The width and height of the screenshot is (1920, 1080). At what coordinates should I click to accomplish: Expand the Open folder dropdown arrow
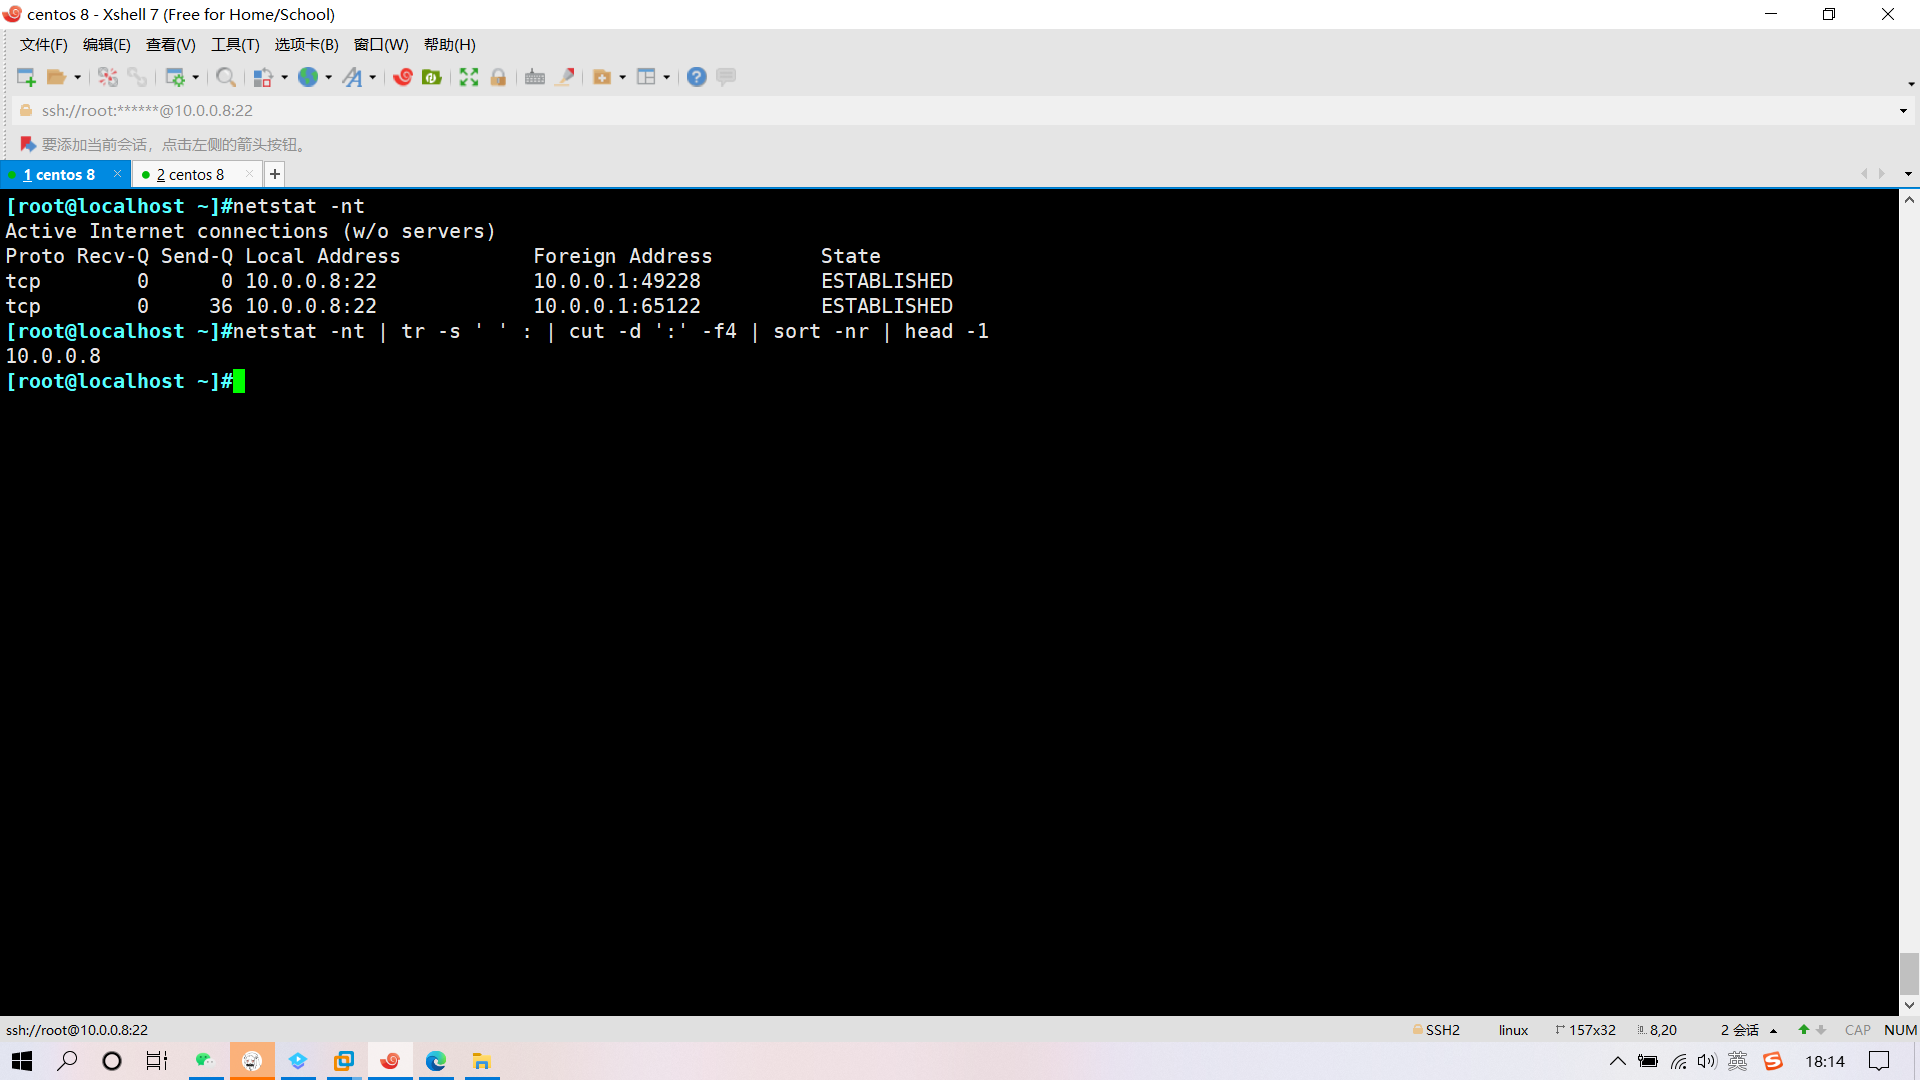(78, 77)
